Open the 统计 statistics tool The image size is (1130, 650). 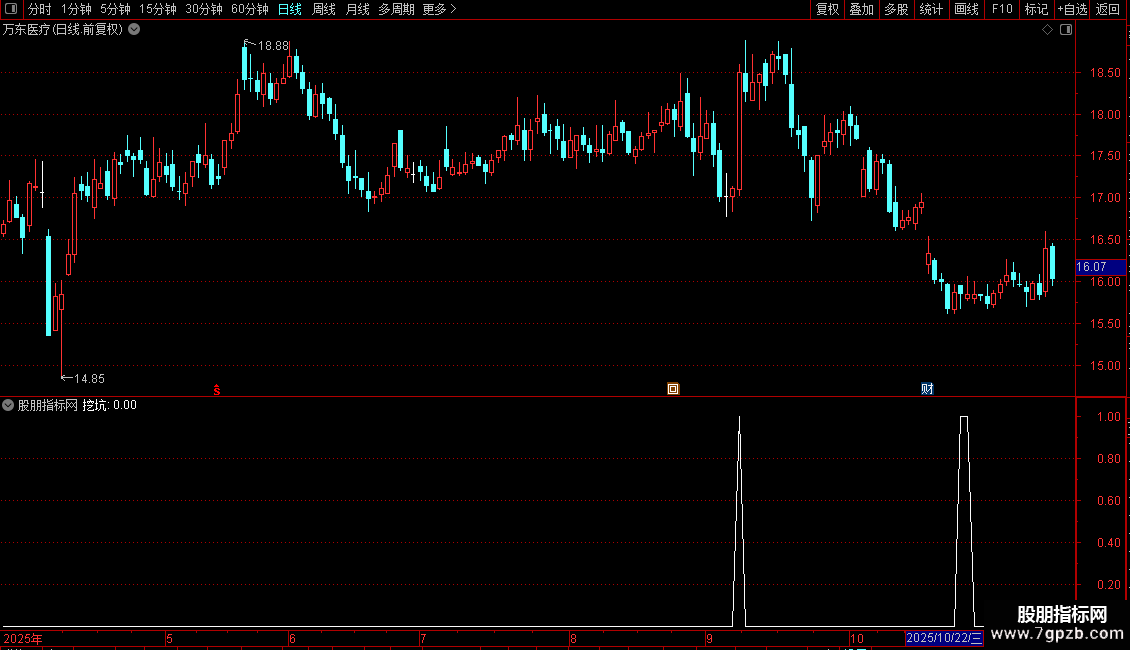point(931,9)
